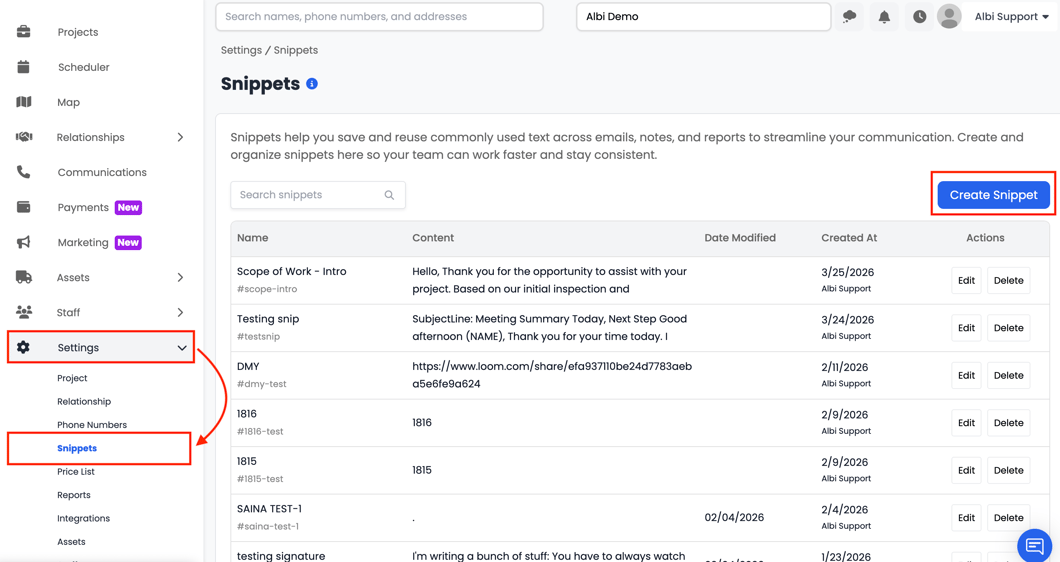Click the Staff people icon
1060x562 pixels.
pos(24,312)
